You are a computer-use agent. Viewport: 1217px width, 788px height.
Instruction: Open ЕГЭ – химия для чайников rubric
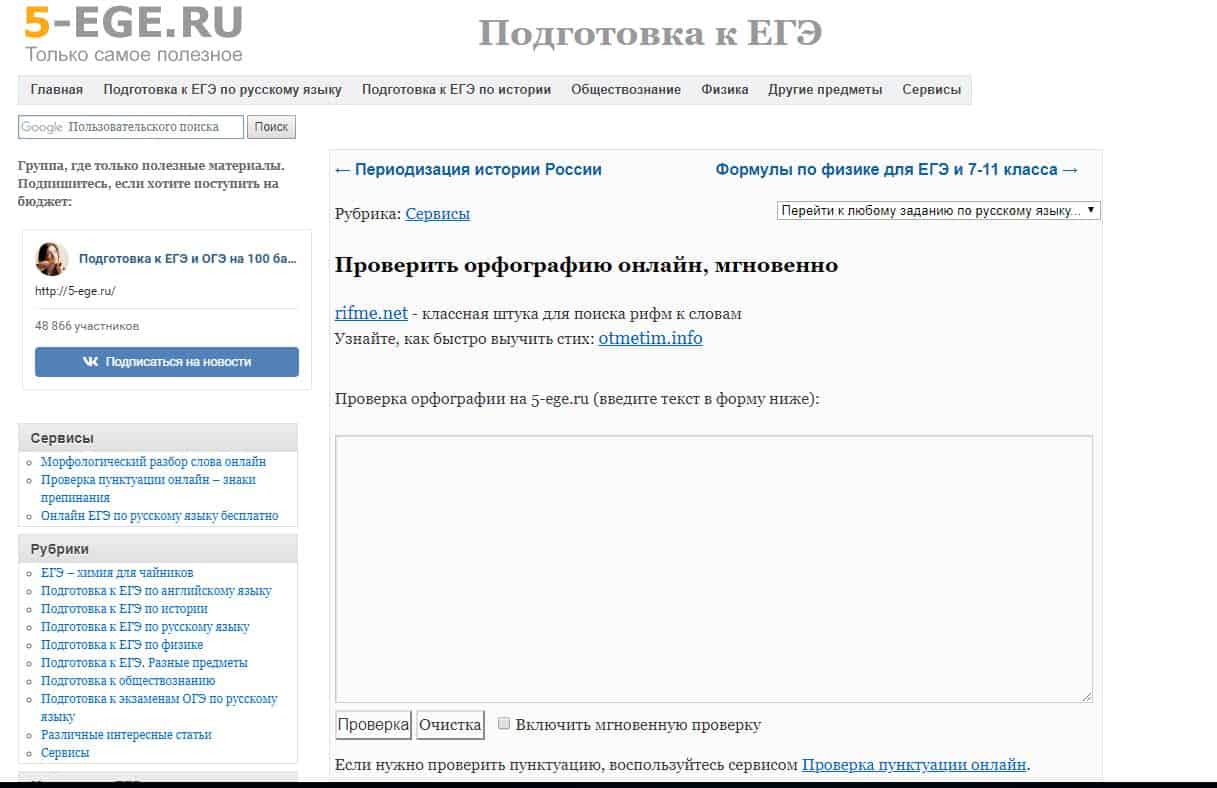click(x=117, y=573)
